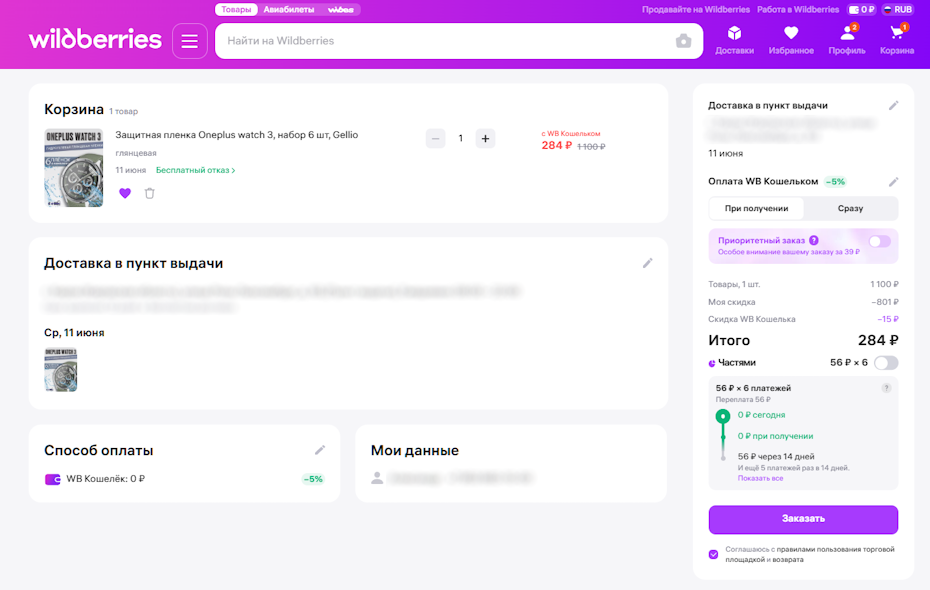
Task: Click Моя скидка −801 ₽ row
Action: [803, 302]
